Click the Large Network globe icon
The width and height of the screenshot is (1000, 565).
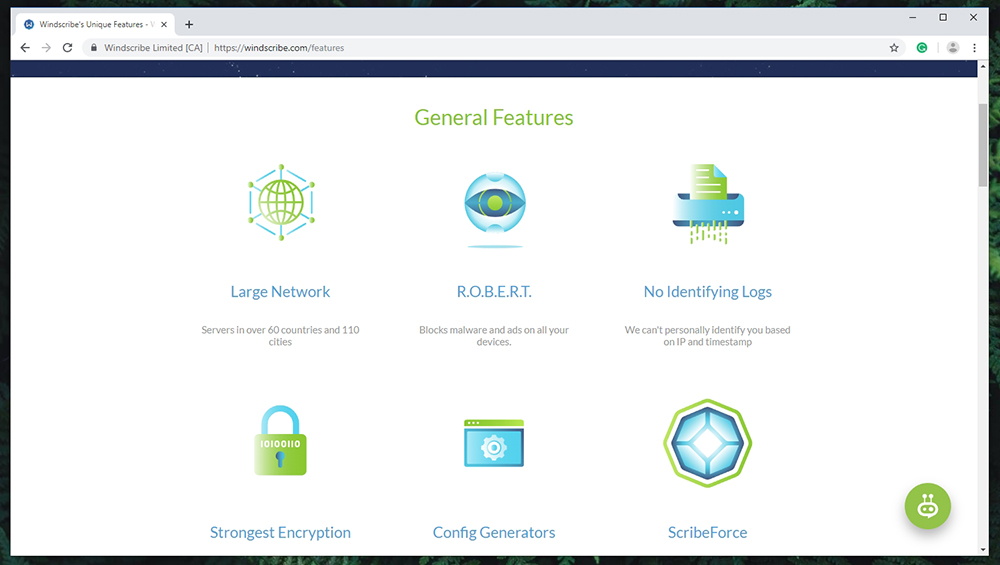281,202
